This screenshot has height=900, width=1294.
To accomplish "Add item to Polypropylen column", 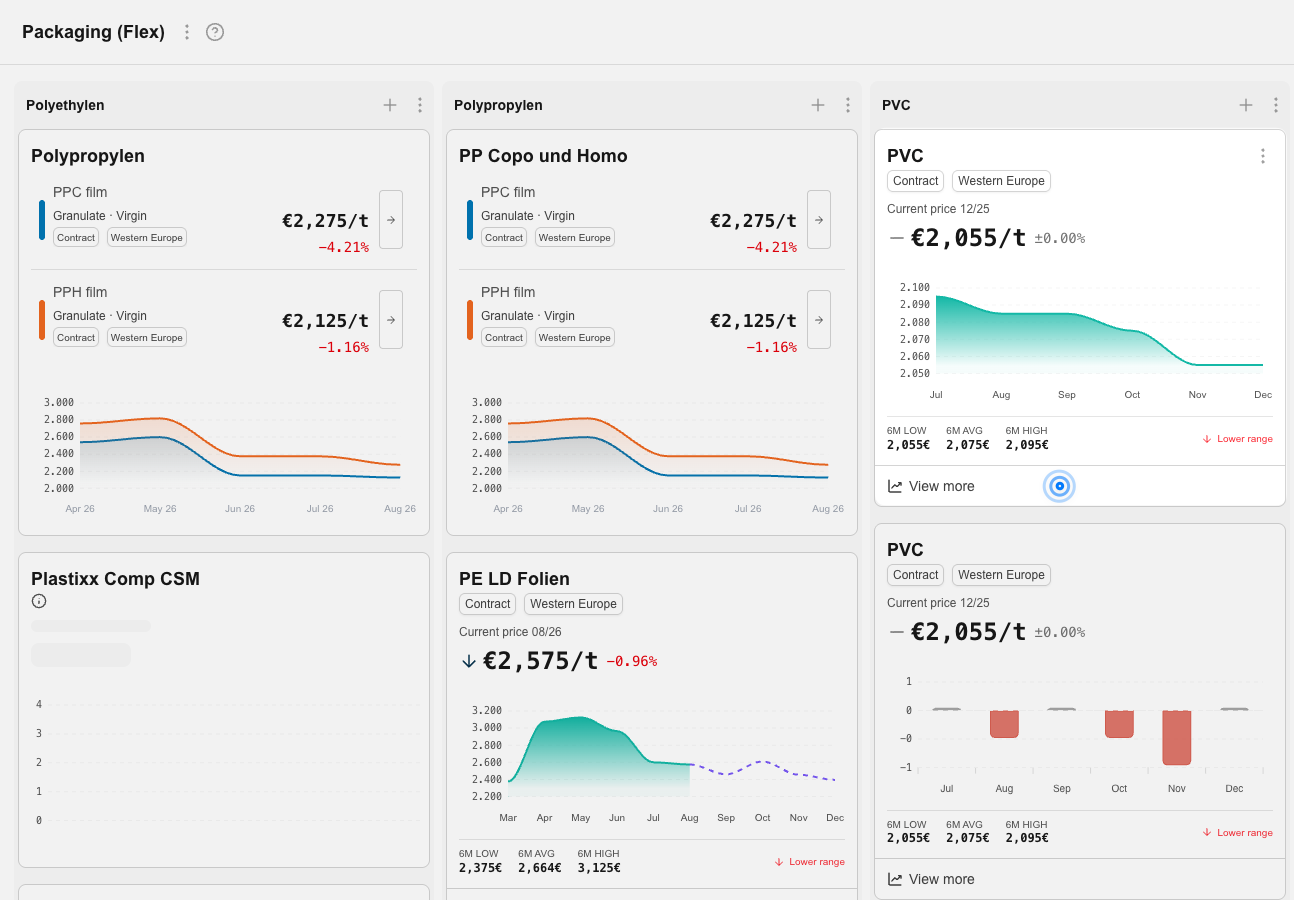I will tap(818, 105).
